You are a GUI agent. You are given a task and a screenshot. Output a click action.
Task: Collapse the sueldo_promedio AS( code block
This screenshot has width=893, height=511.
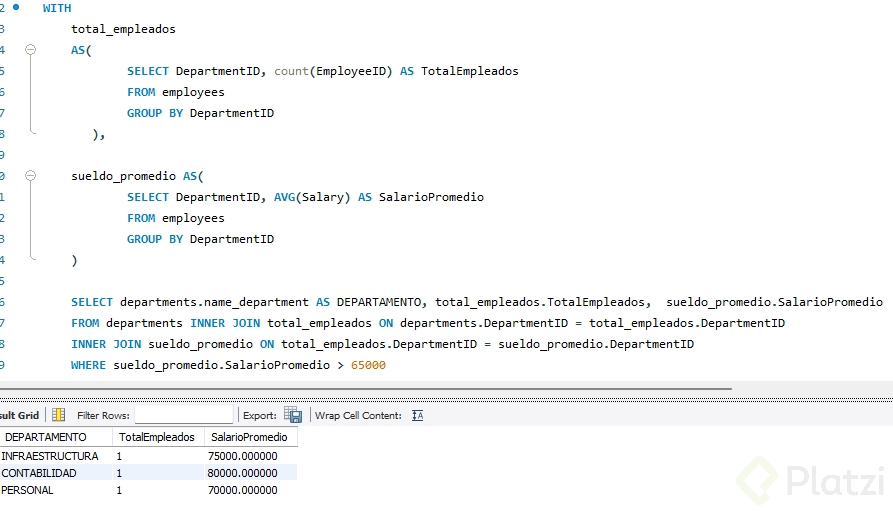point(31,176)
